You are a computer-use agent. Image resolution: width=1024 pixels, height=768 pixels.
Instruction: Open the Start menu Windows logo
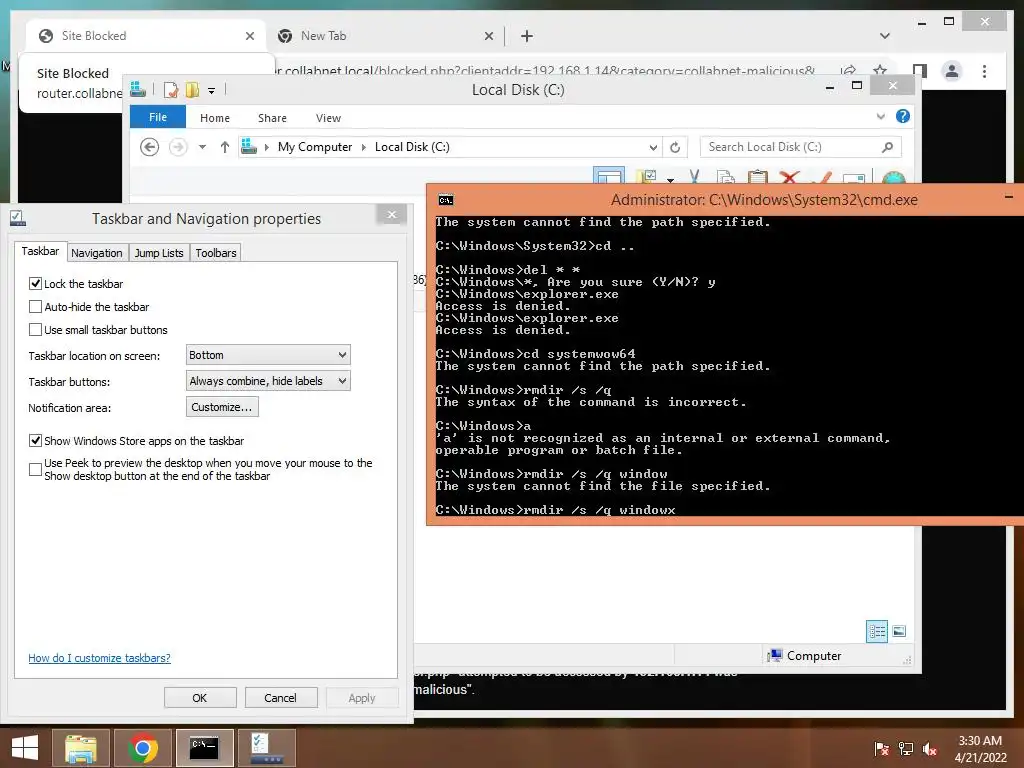(25, 748)
